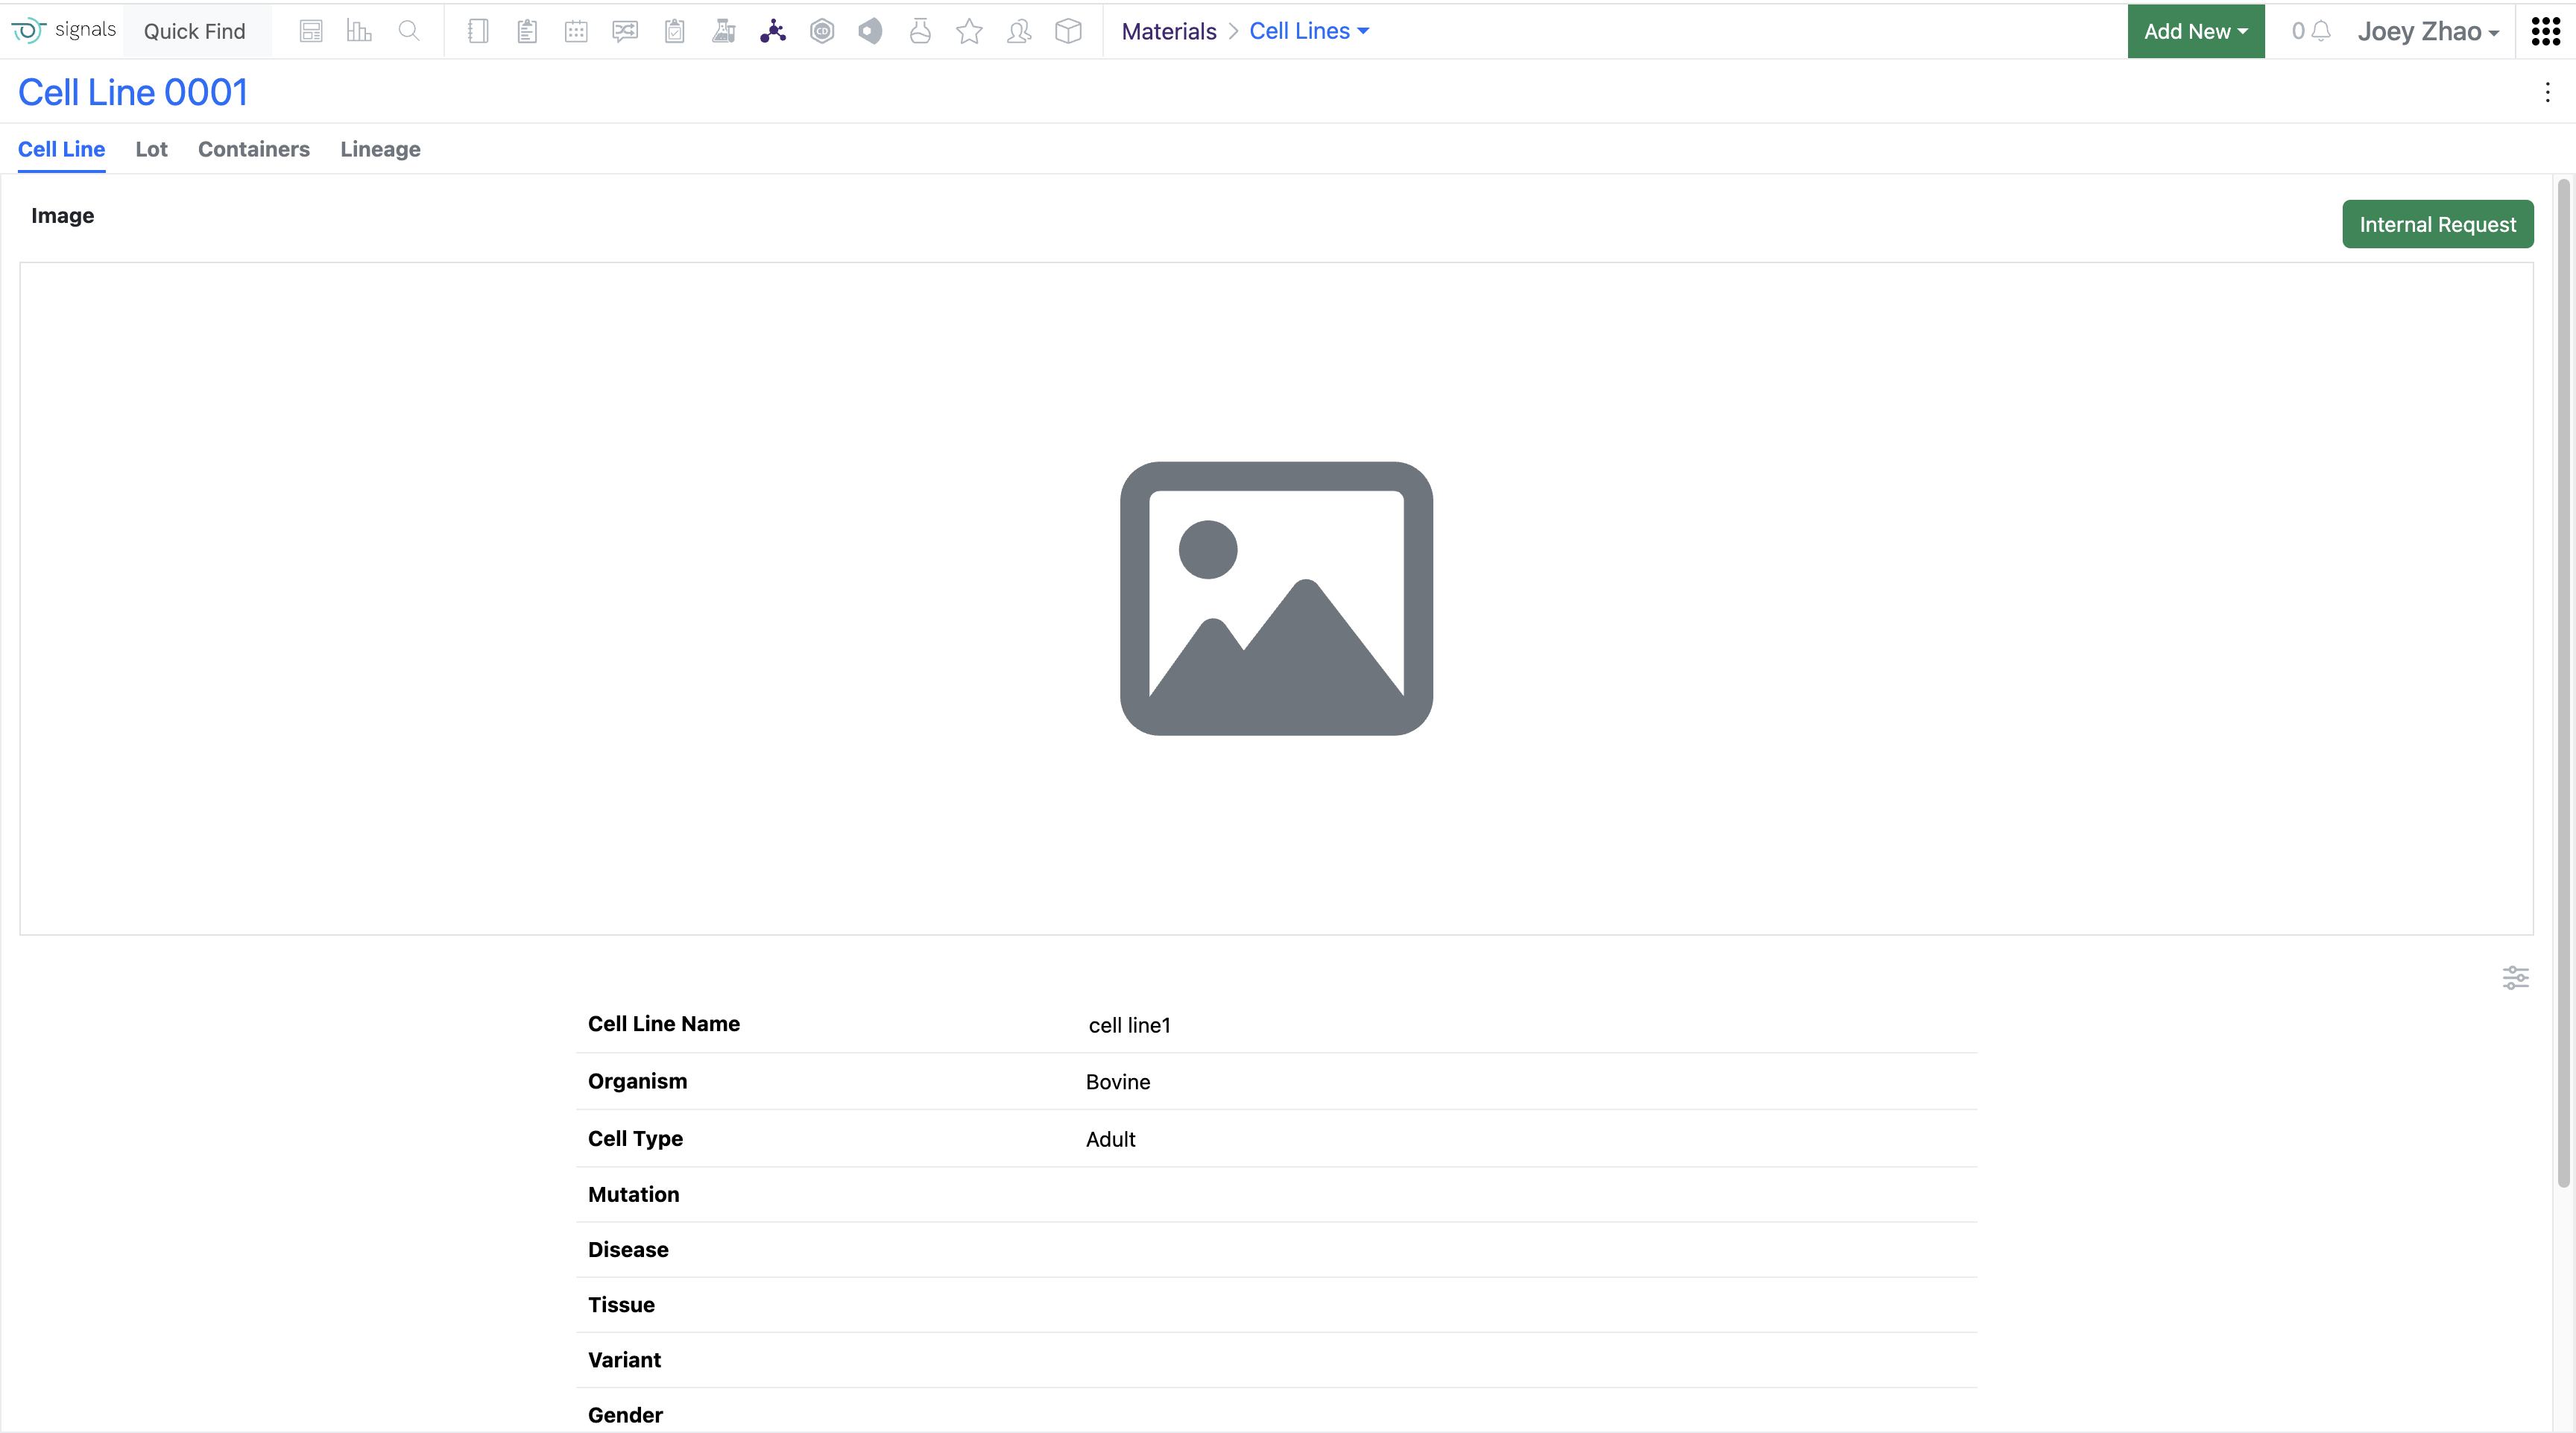Click the 'cell line1' name value
Viewport: 2576px width, 1433px height.
click(1129, 1025)
